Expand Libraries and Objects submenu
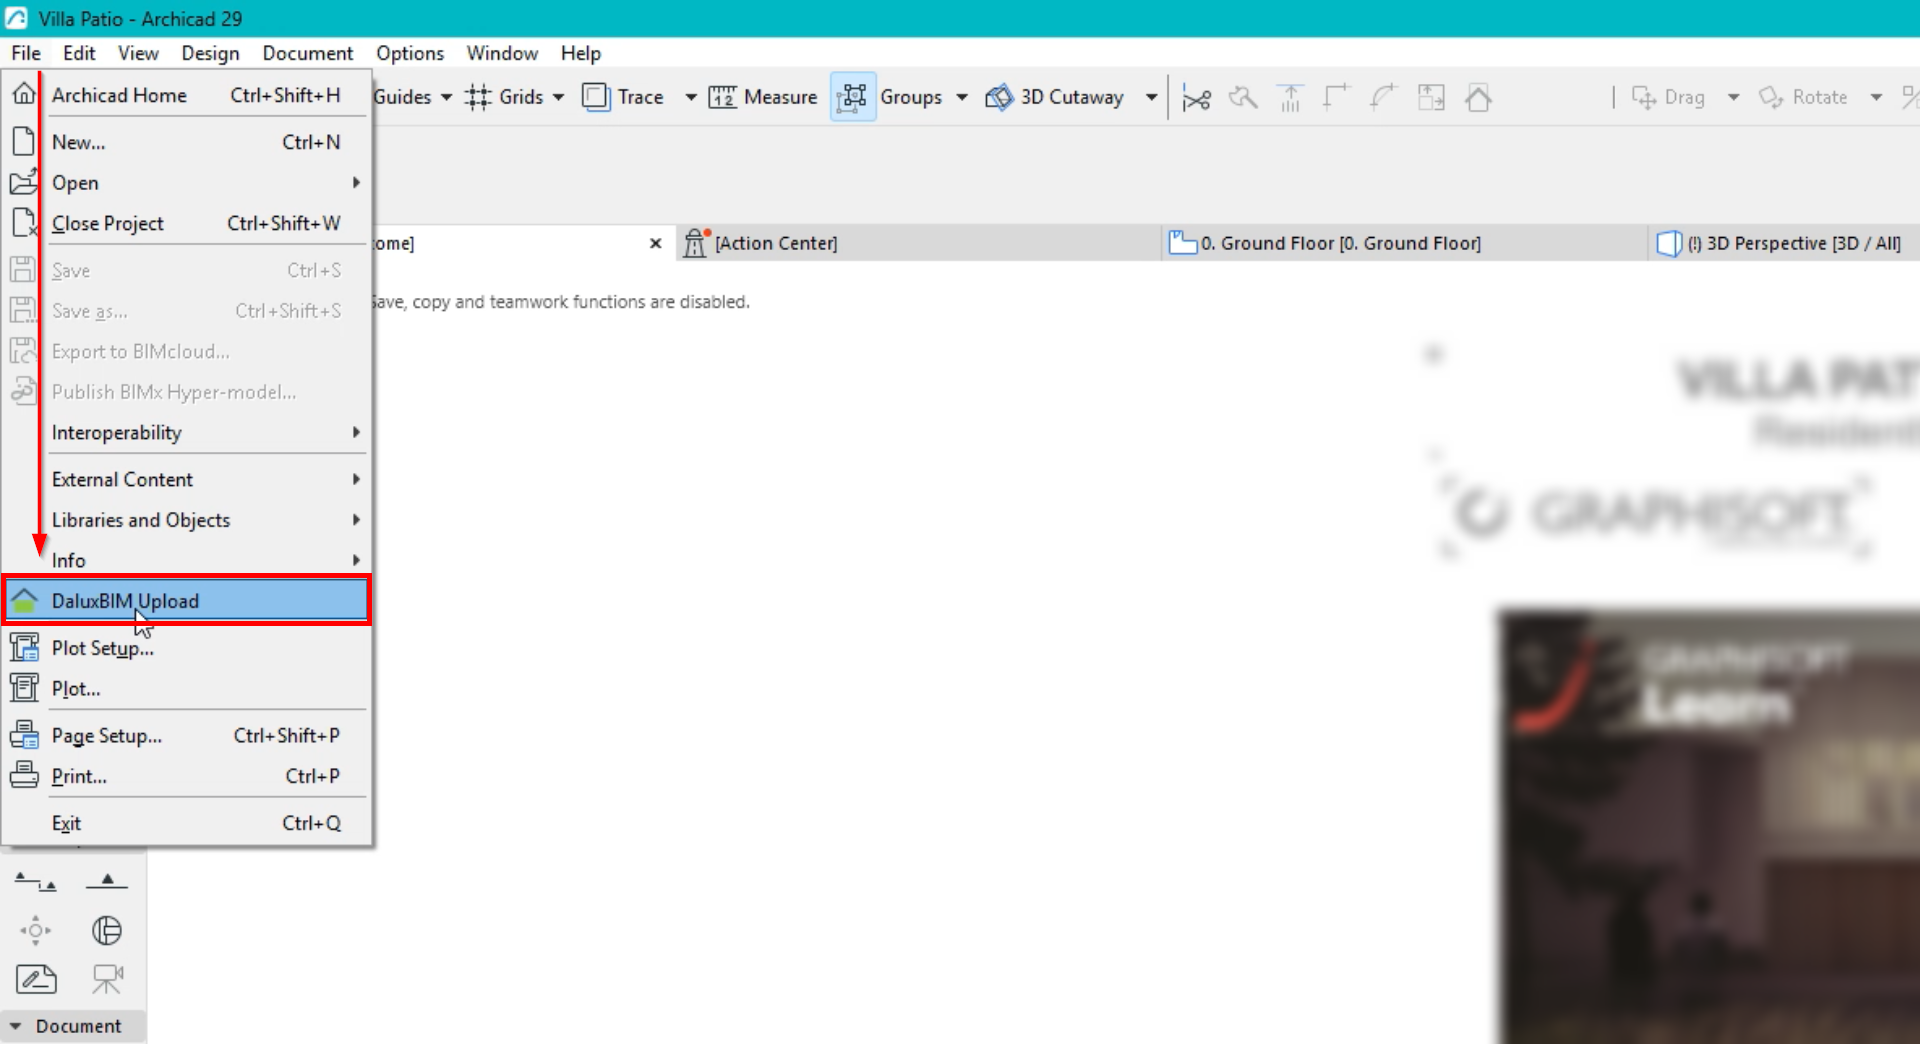1920x1044 pixels. (187, 520)
